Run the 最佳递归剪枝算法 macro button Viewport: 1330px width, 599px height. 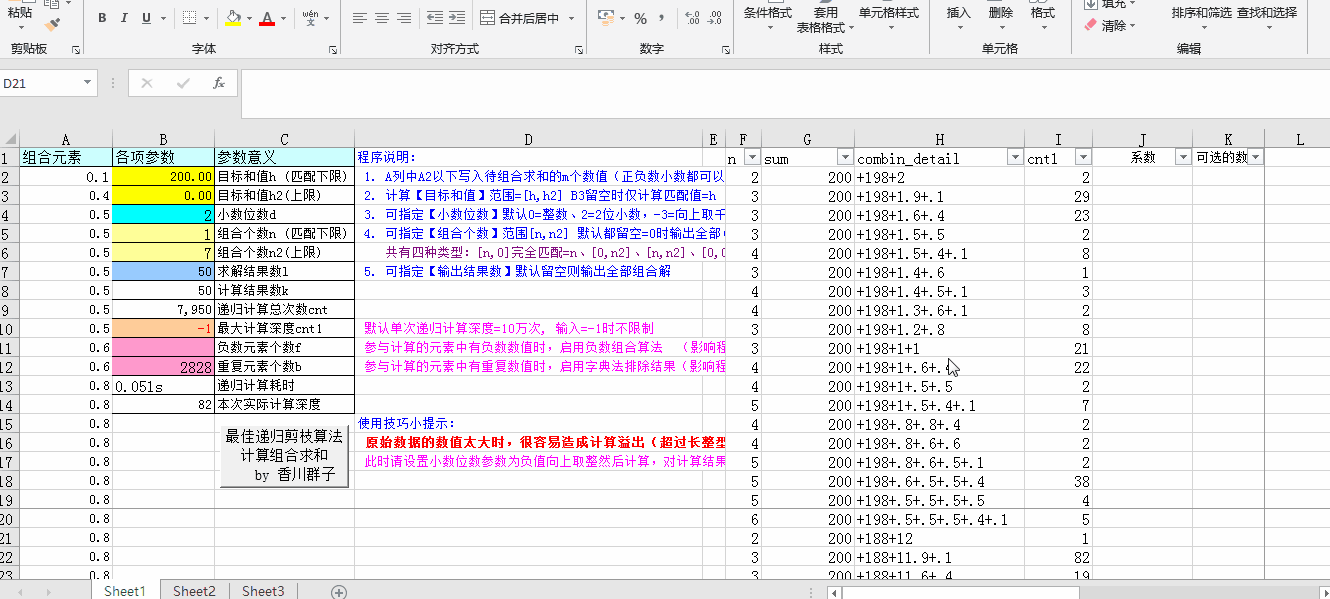pos(284,456)
